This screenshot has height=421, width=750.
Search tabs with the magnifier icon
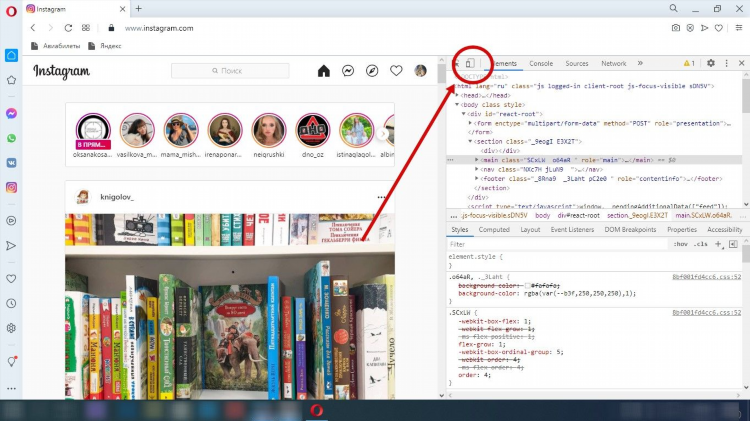coord(673,9)
